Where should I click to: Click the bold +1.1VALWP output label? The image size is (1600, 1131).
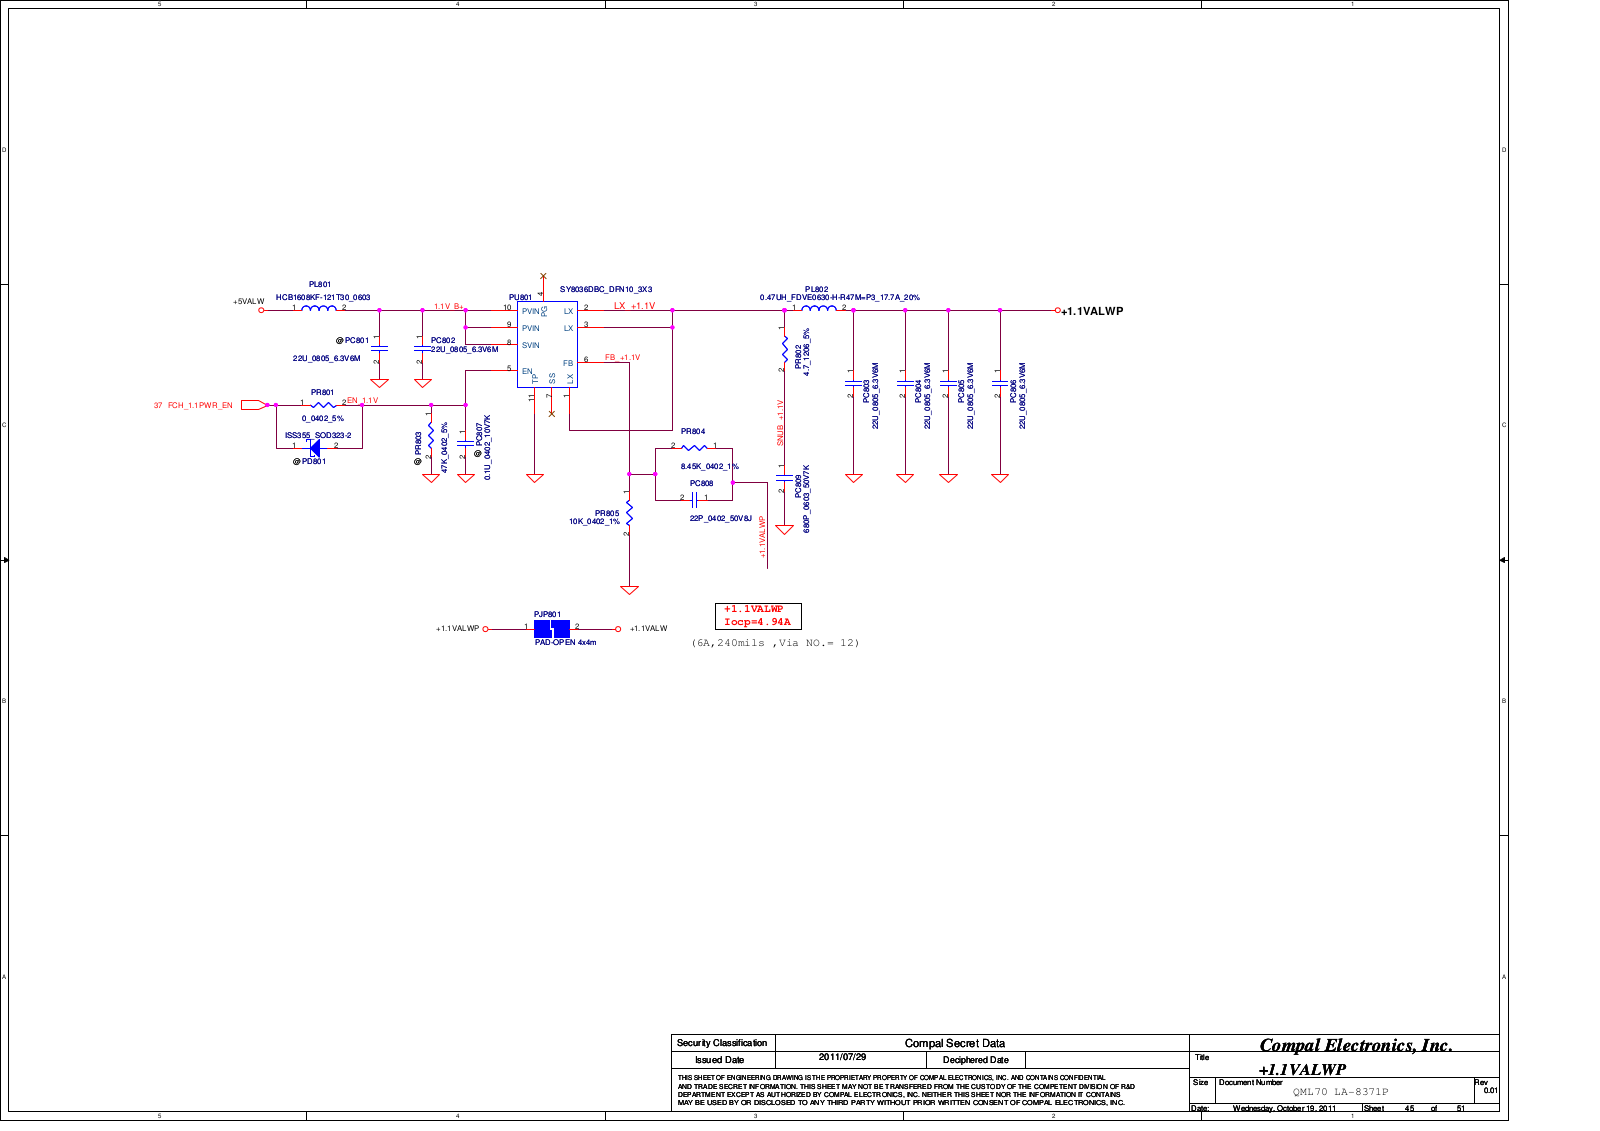click(x=1092, y=311)
